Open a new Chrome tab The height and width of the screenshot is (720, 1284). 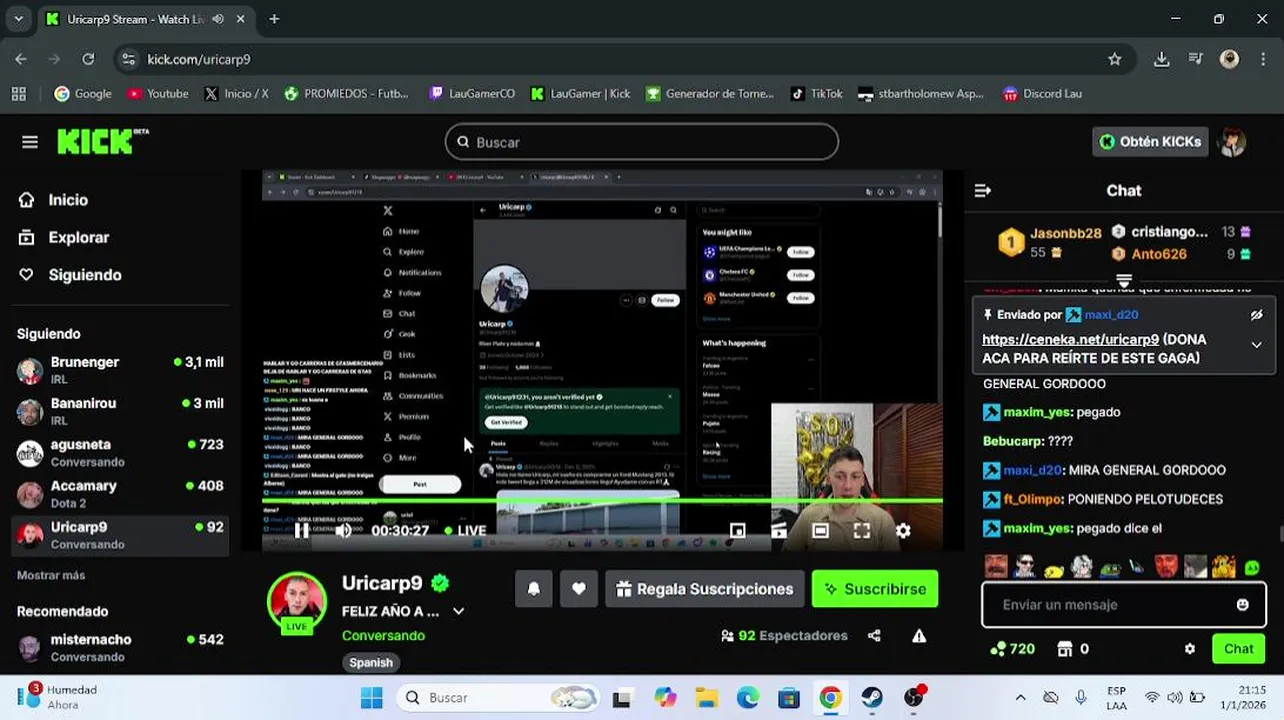tap(274, 19)
